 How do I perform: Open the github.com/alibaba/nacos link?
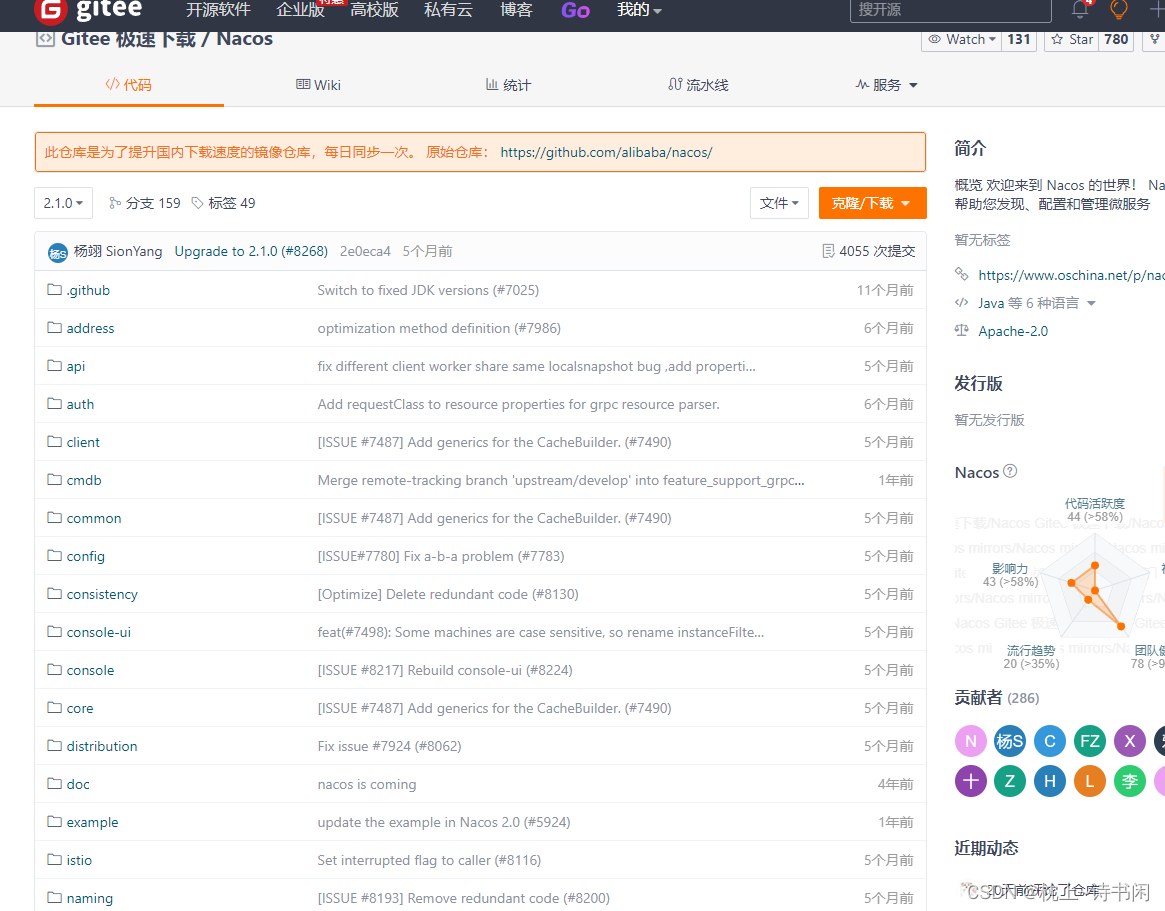606,152
